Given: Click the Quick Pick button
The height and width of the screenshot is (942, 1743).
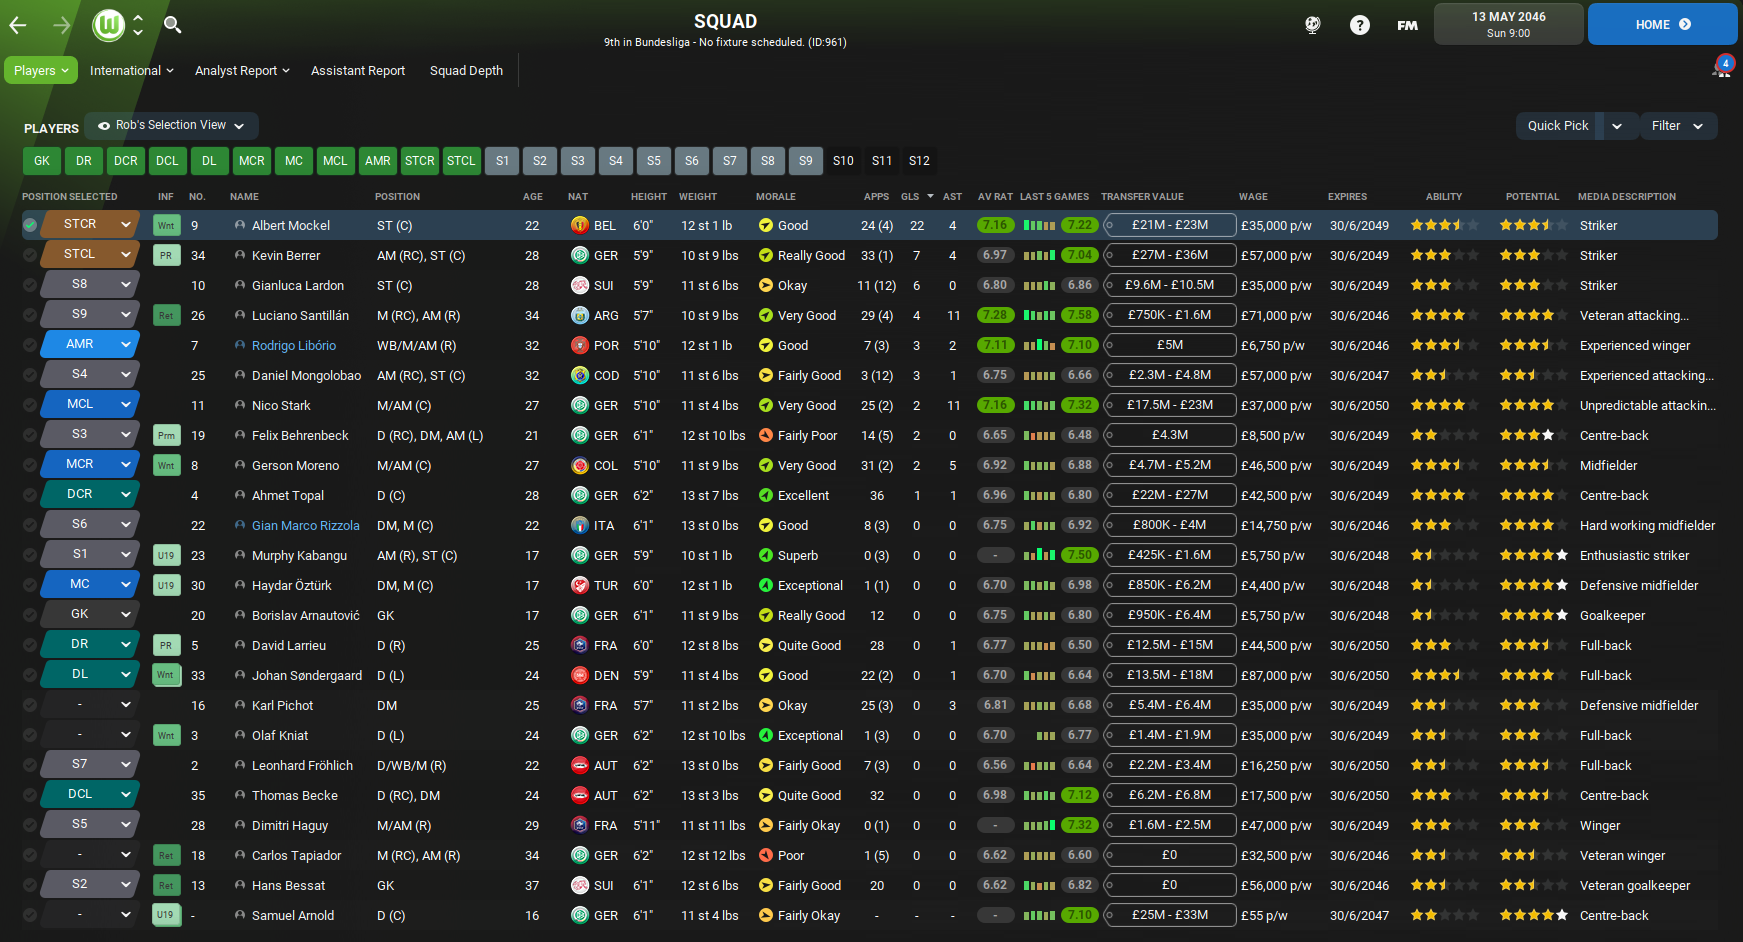Looking at the screenshot, I should tap(1557, 126).
